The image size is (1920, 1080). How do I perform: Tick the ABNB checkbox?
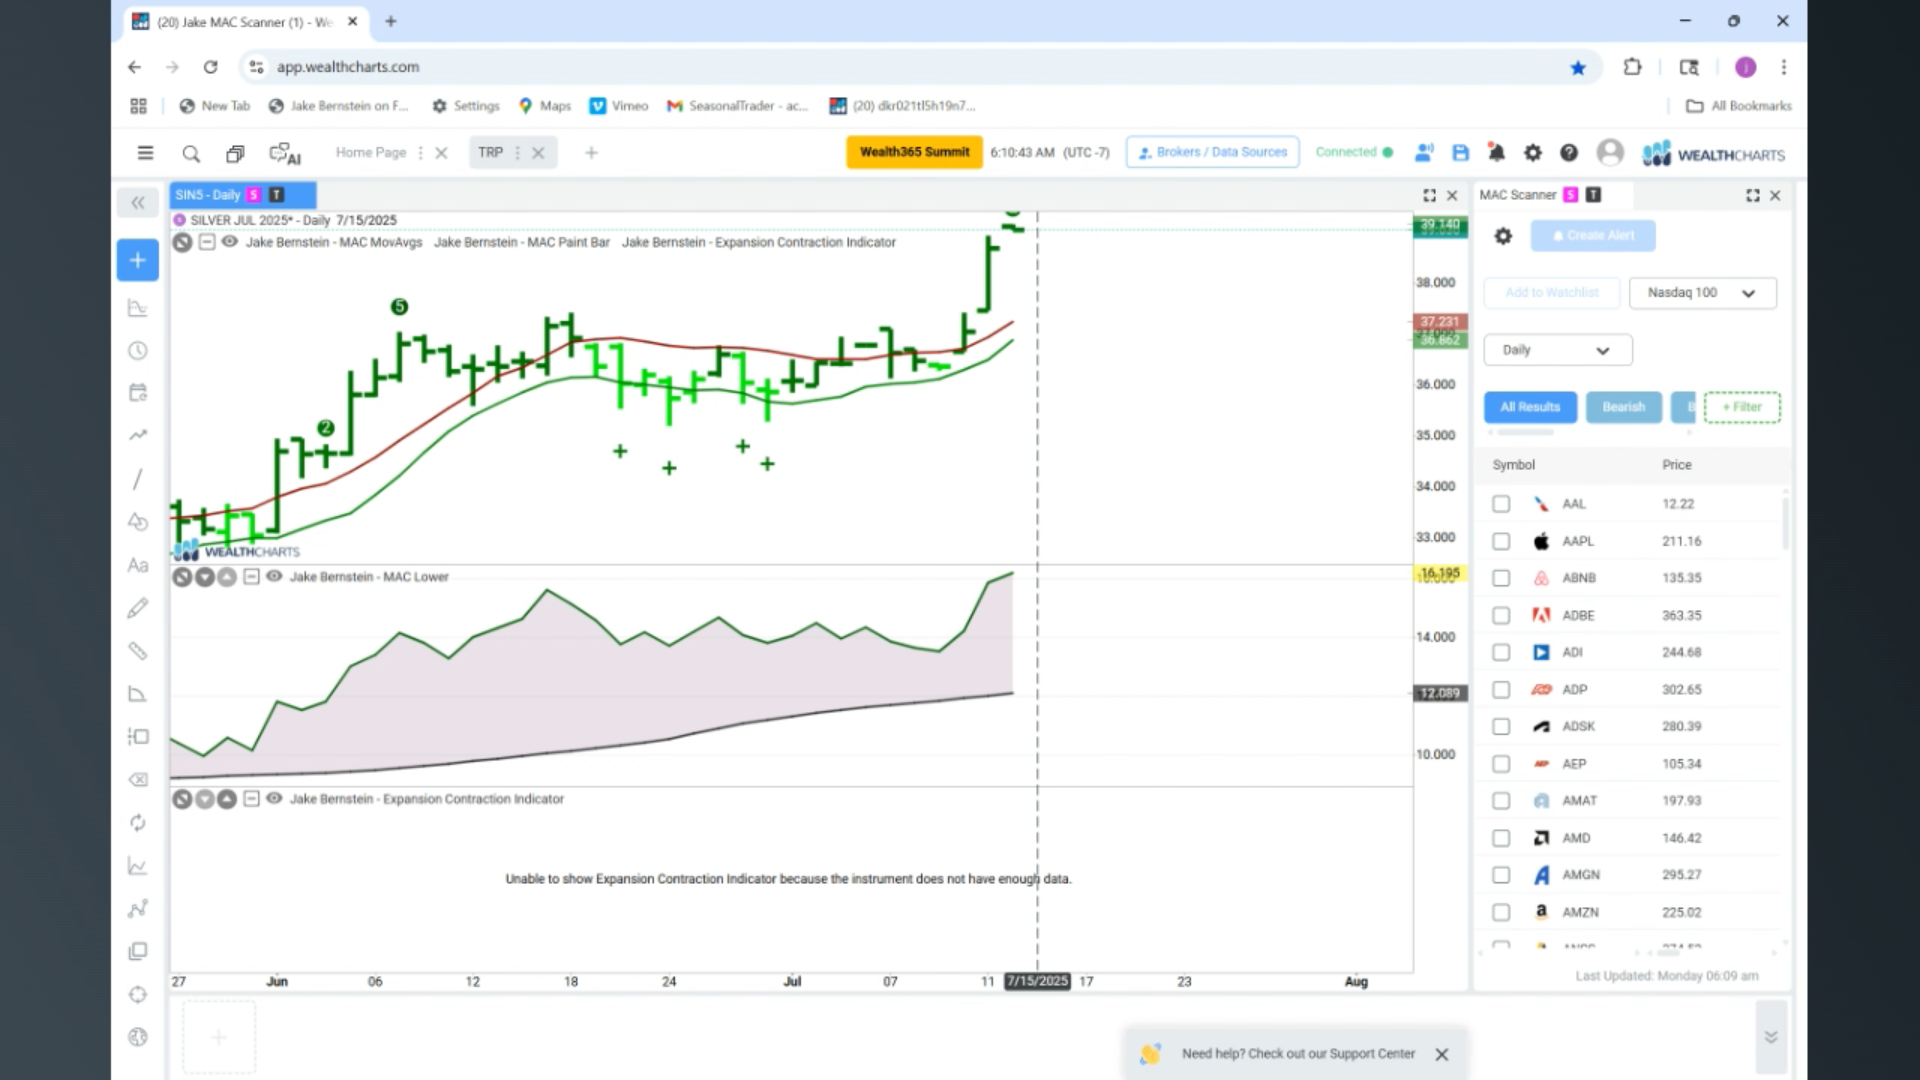point(1501,578)
